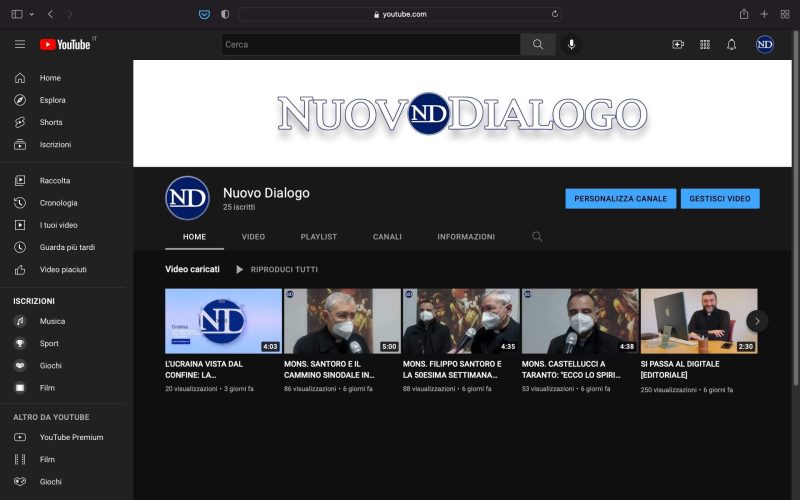800x500 pixels.
Task: Click Safari share icon
Action: [744, 14]
